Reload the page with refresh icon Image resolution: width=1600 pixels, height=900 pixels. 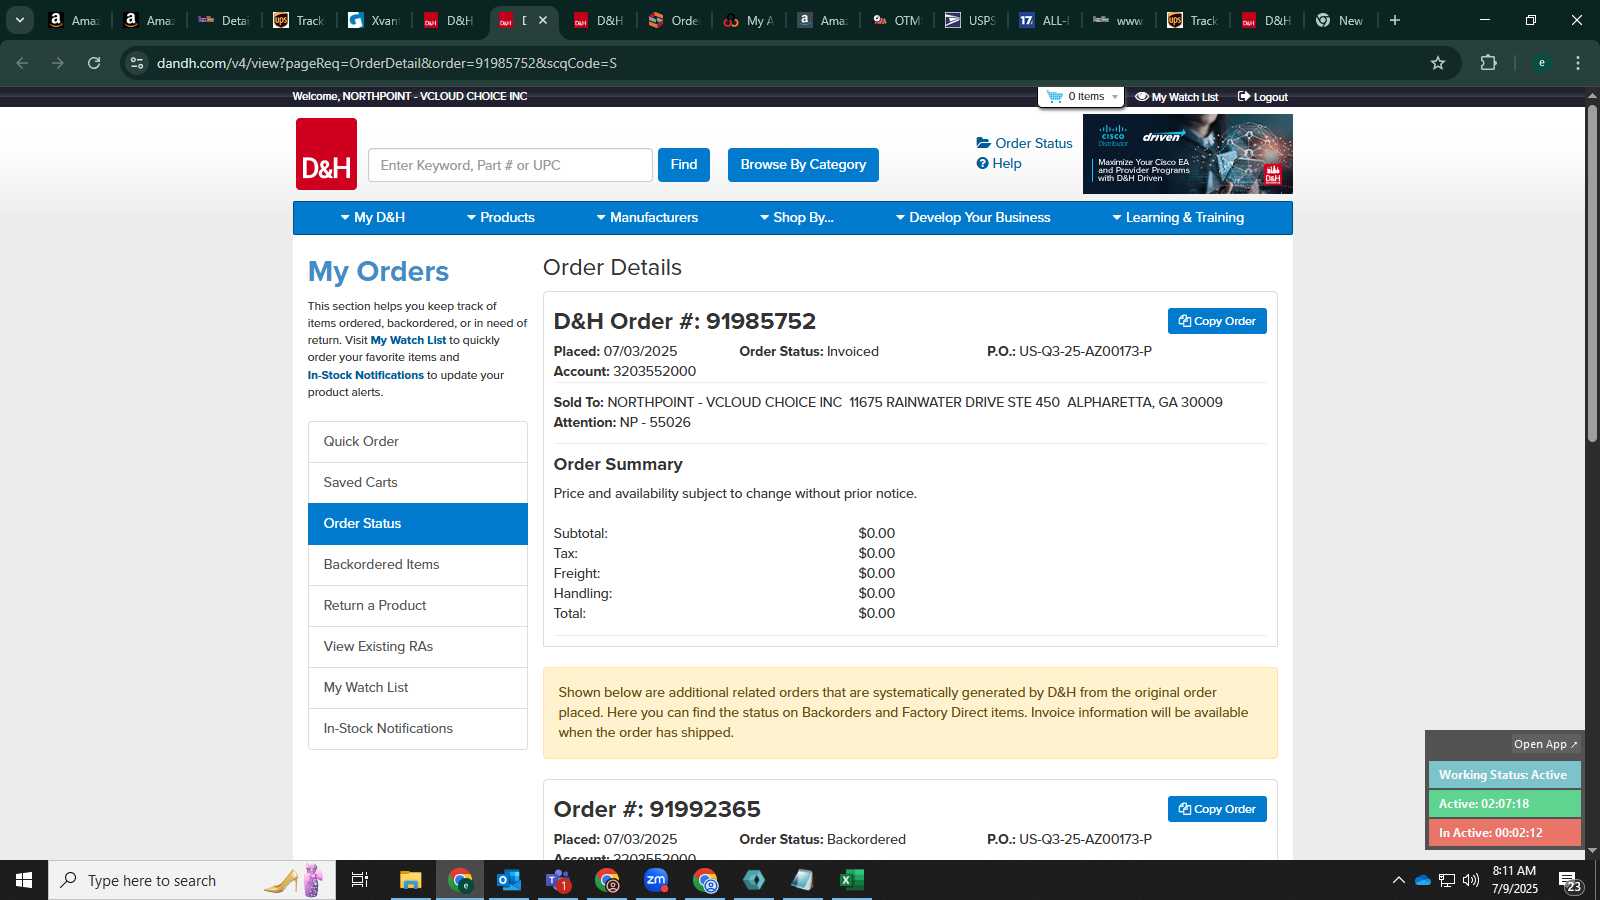[x=94, y=63]
